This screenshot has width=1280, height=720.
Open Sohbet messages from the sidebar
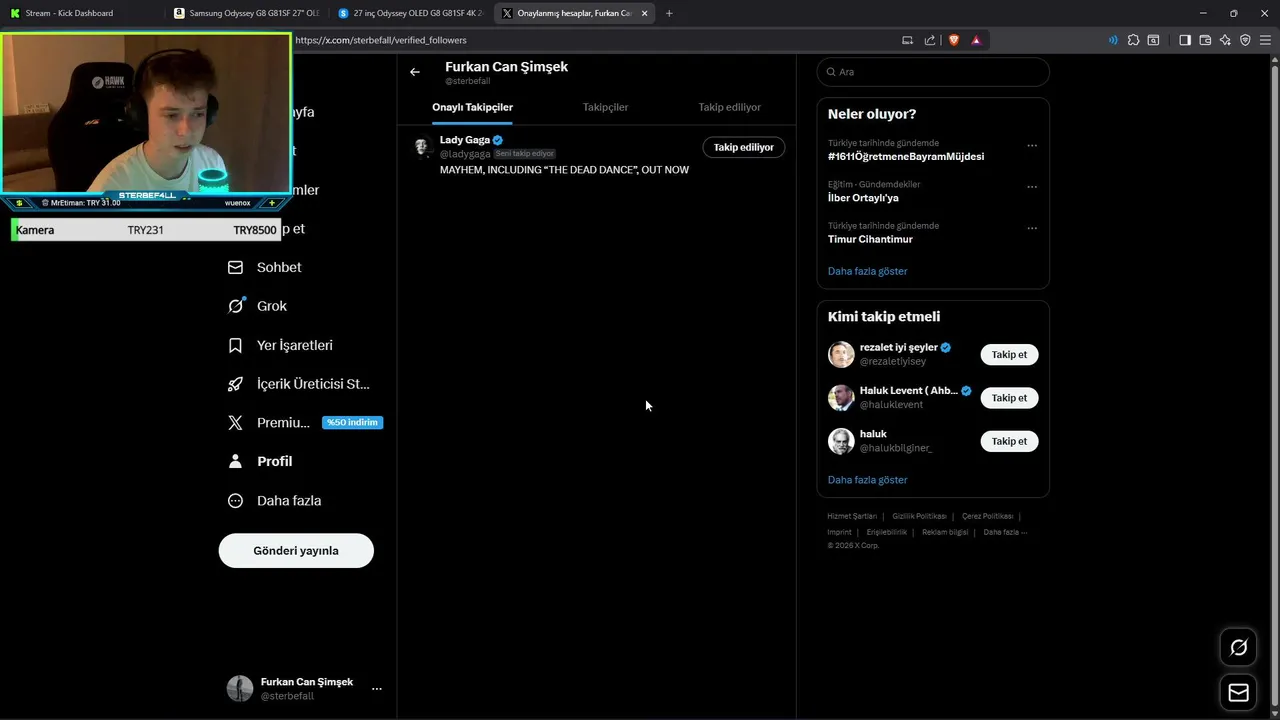[265, 267]
